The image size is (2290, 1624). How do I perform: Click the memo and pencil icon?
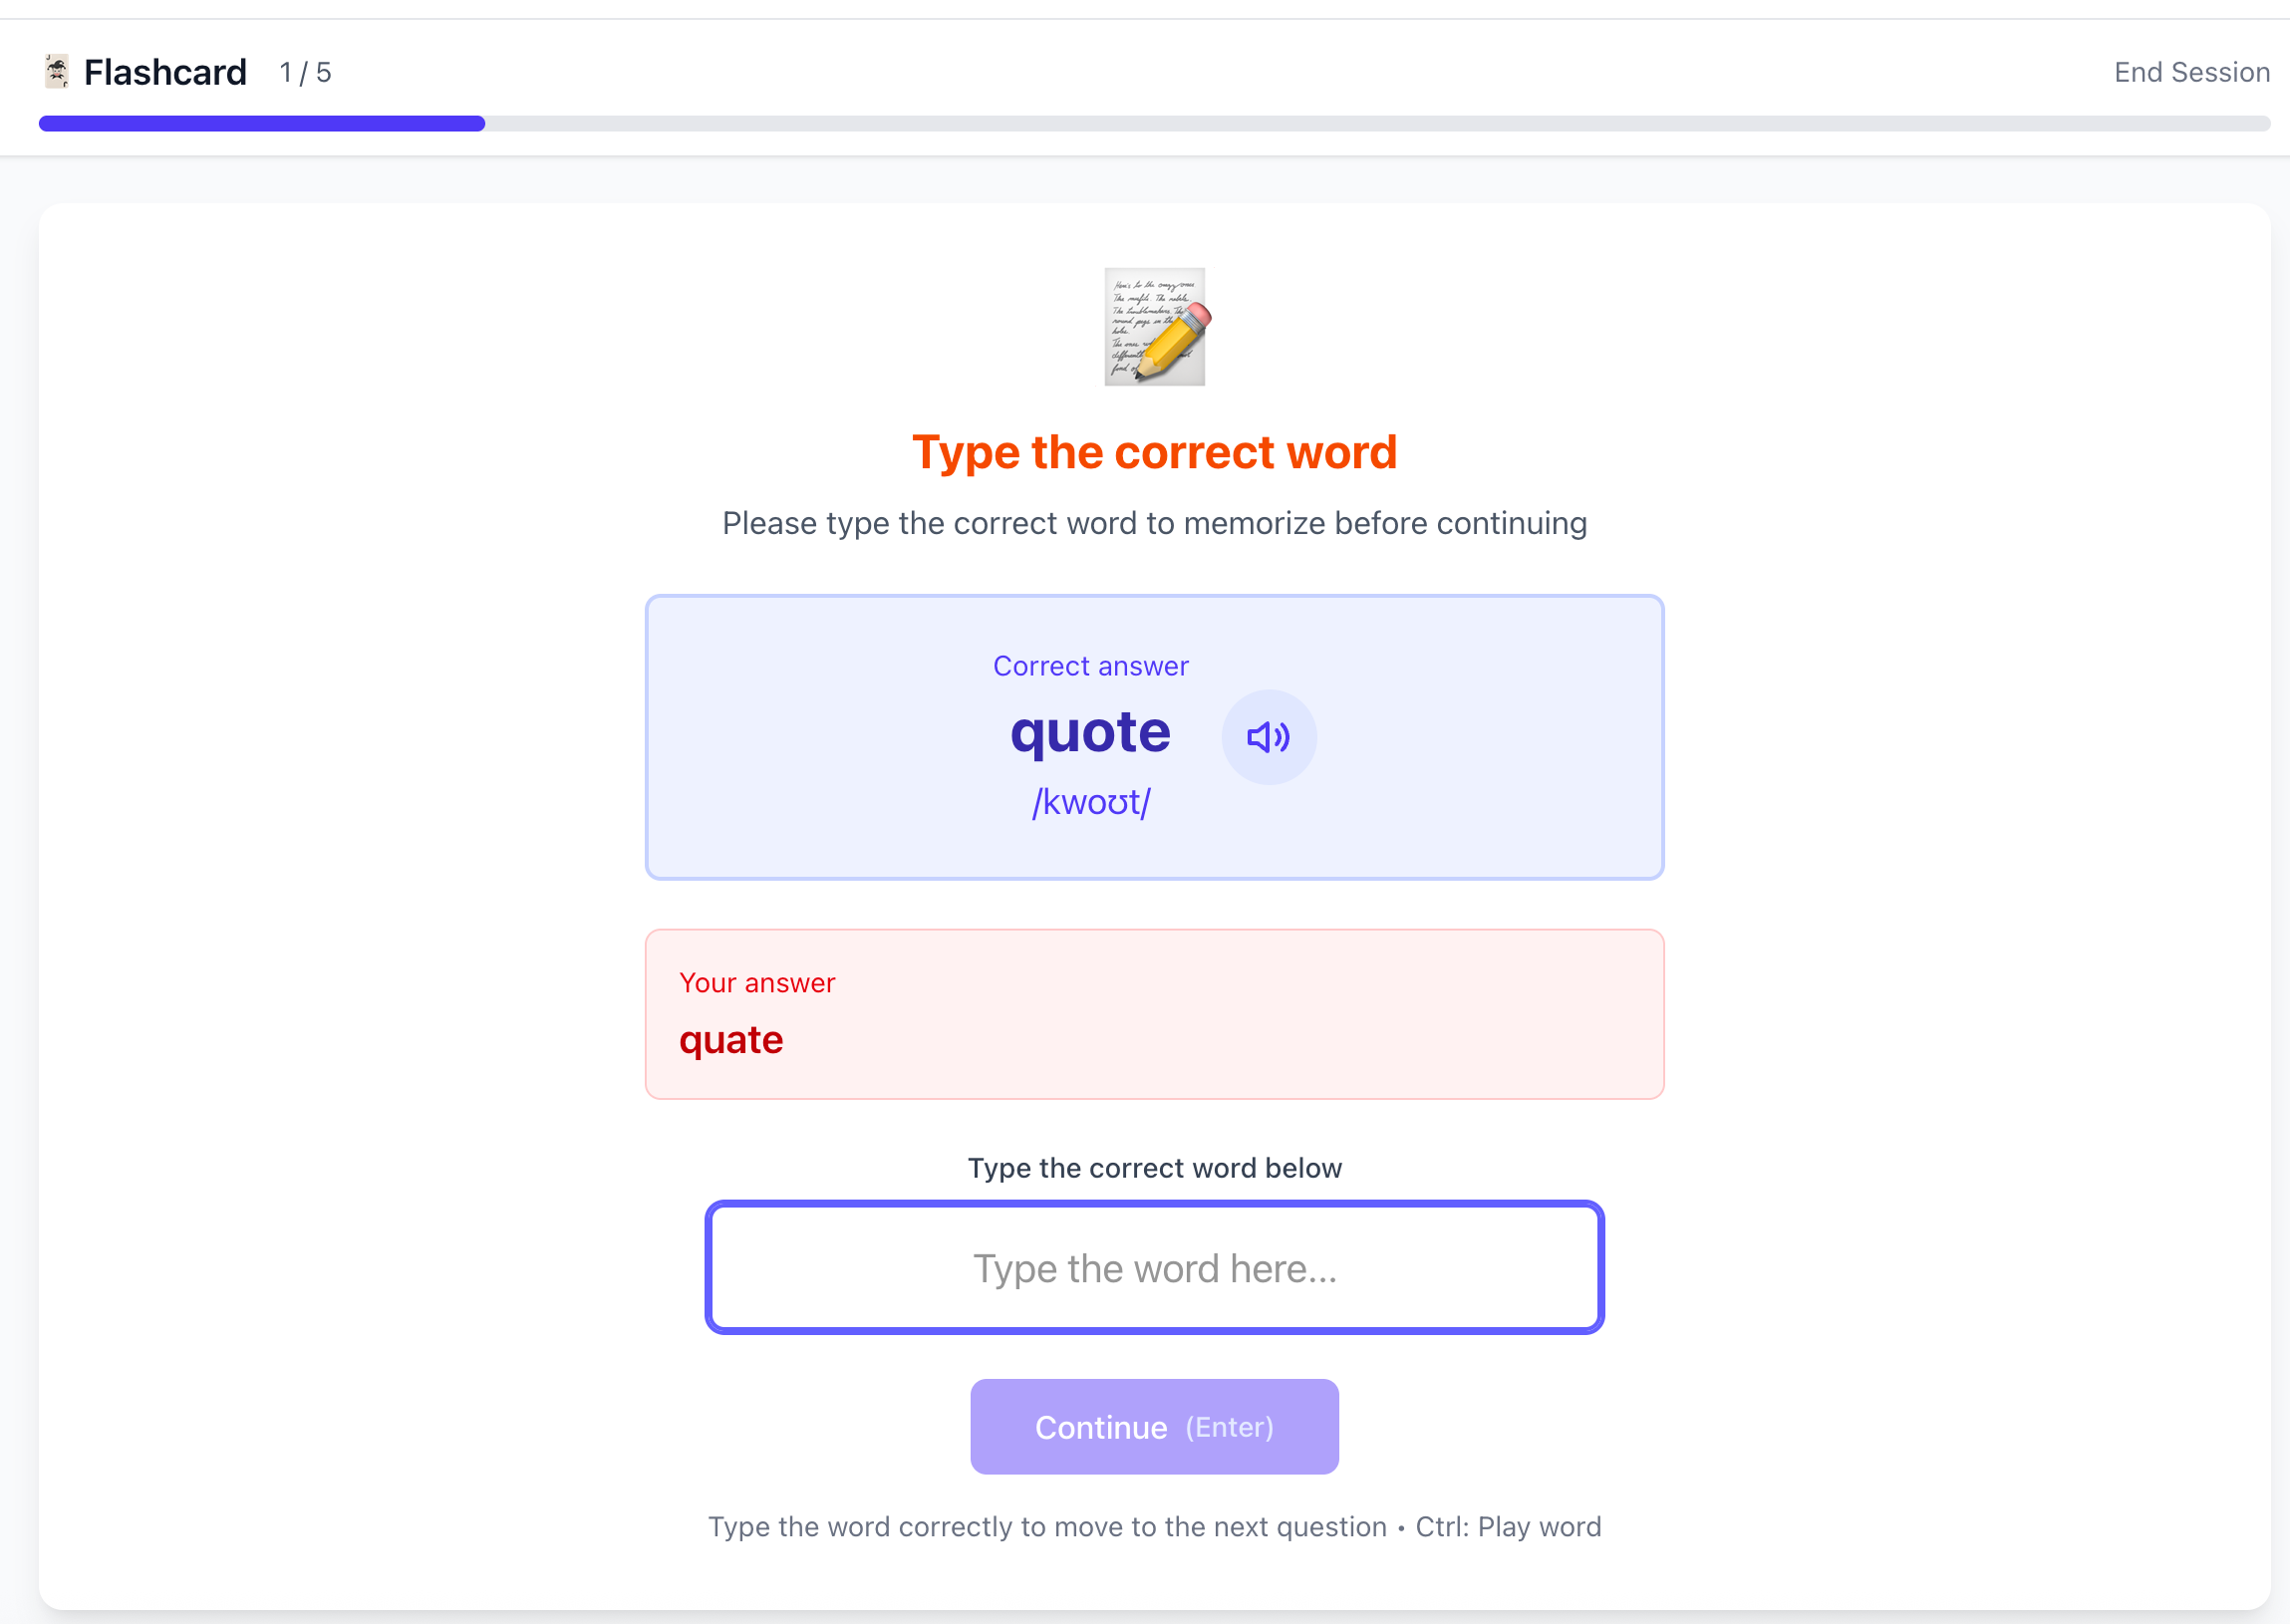1155,326
